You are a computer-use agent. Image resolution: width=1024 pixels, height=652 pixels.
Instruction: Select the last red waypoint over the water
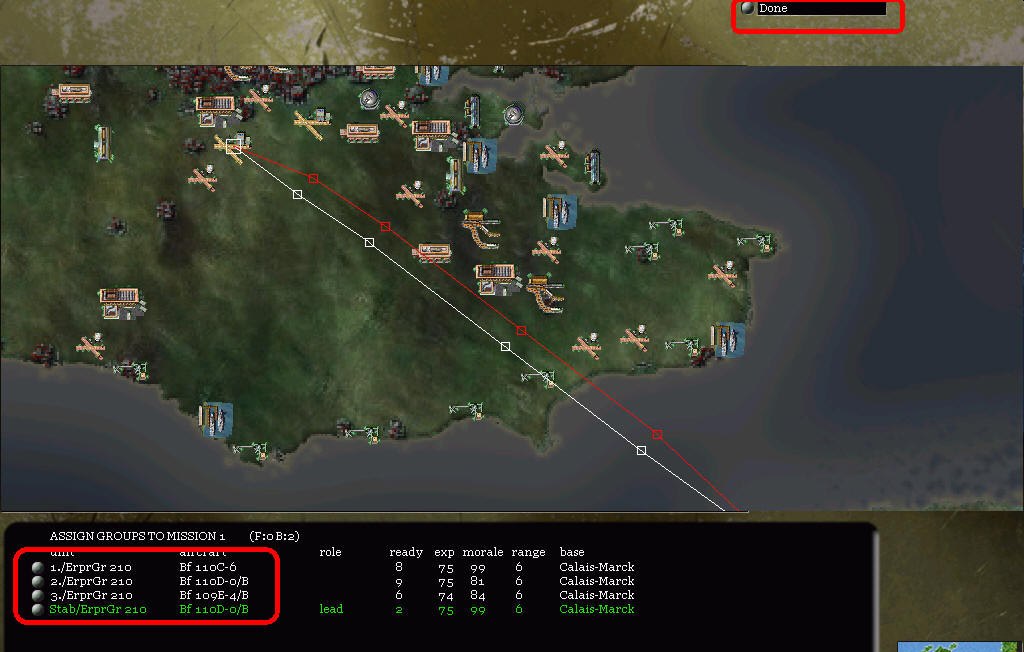click(x=657, y=434)
